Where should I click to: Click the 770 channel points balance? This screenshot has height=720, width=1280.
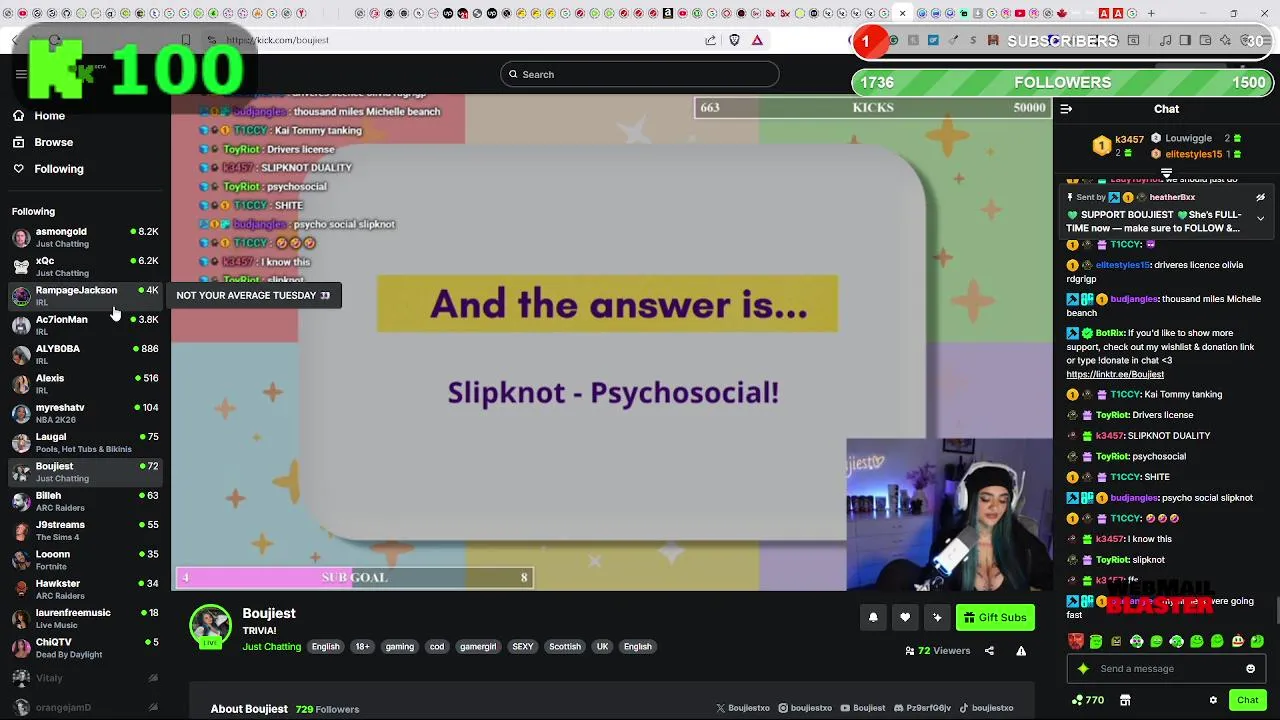coord(1087,700)
